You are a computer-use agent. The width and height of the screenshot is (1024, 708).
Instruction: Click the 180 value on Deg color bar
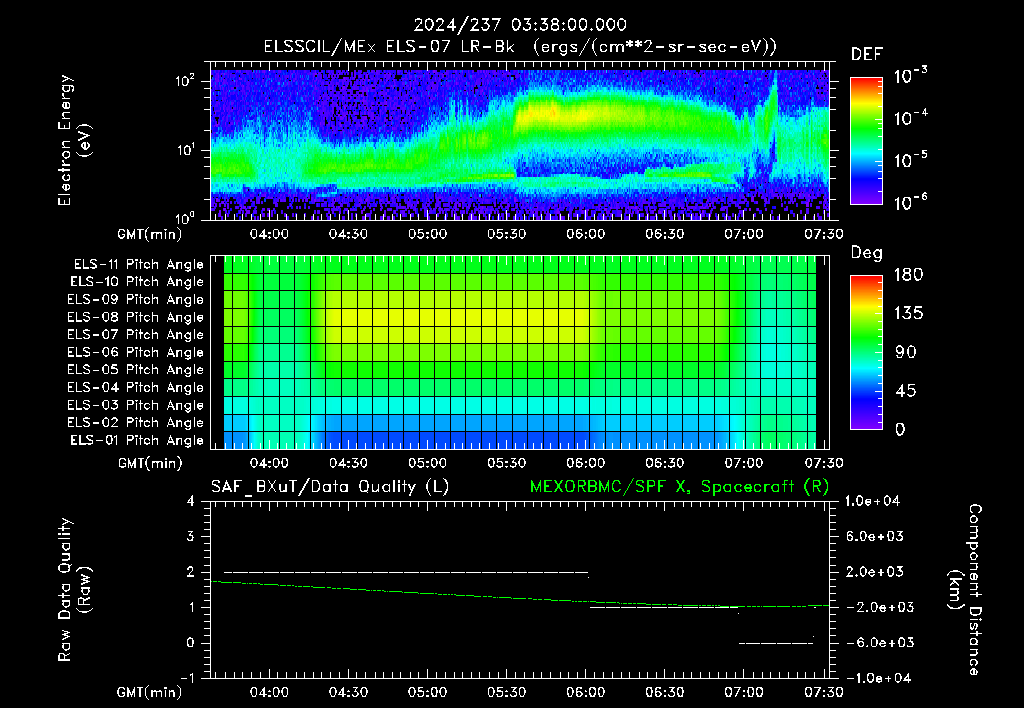tap(908, 275)
